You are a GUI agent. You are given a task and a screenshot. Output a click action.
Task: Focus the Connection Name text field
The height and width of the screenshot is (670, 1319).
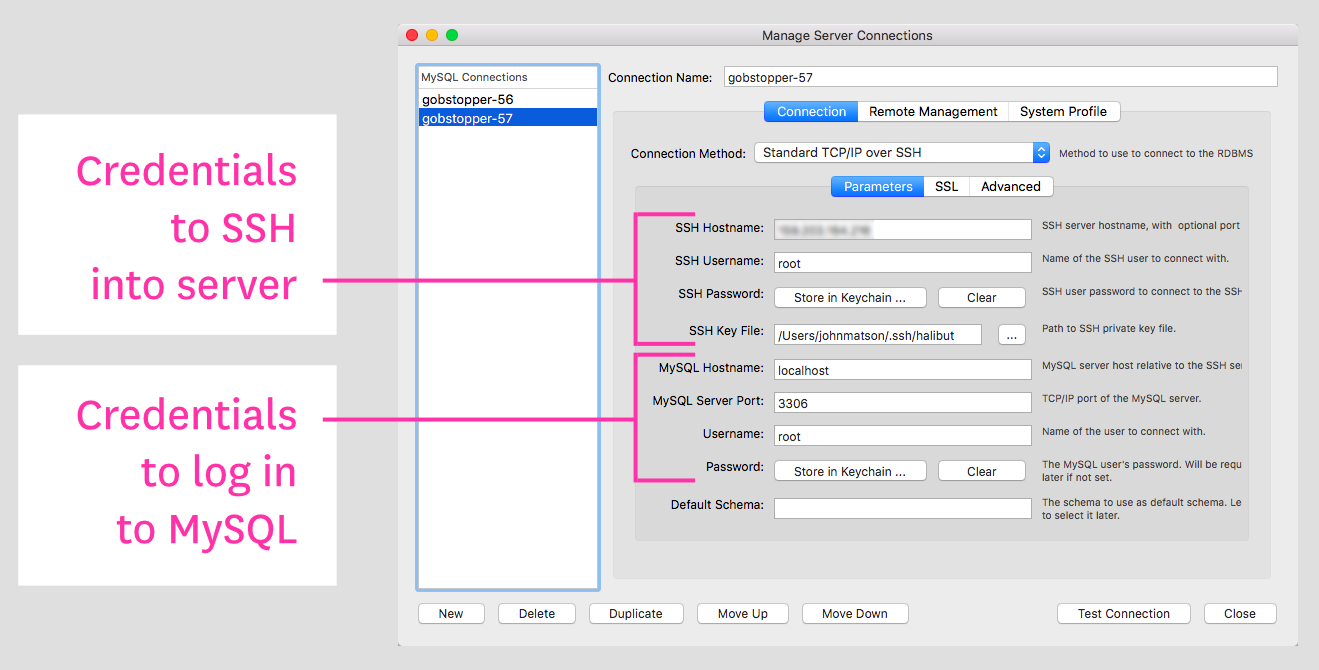[1000, 77]
